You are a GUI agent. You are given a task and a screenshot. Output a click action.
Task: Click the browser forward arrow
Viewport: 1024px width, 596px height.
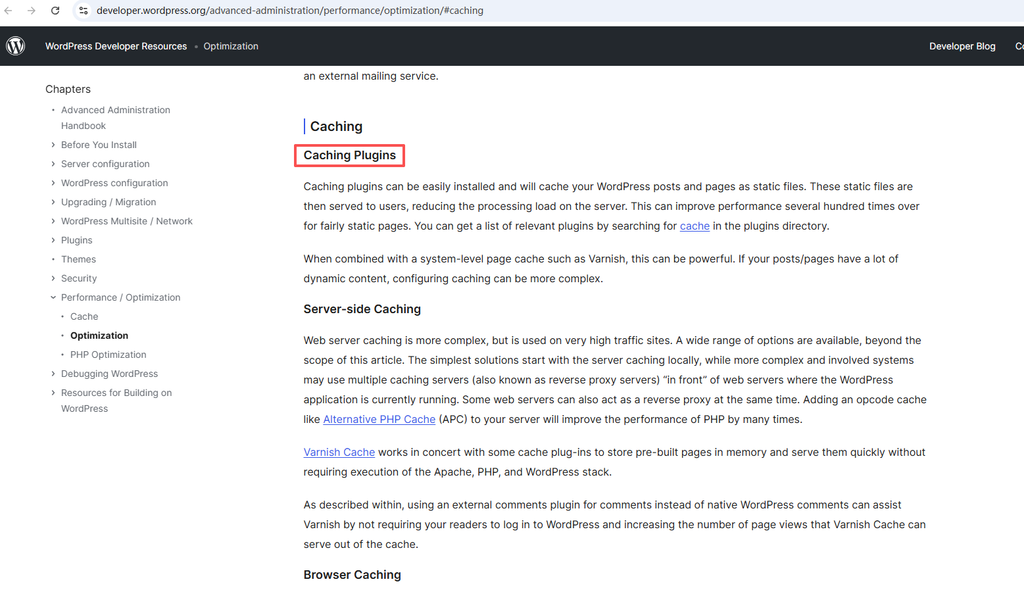pyautogui.click(x=31, y=10)
